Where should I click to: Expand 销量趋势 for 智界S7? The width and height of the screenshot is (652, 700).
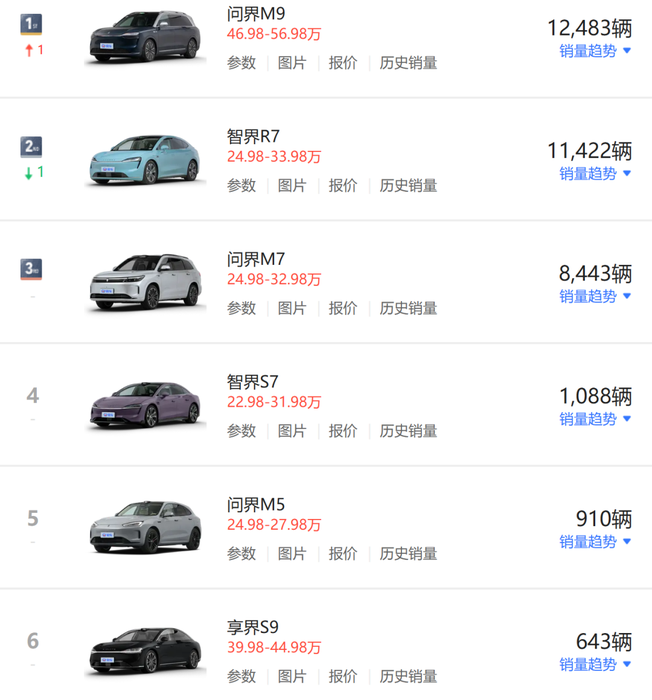coord(595,419)
